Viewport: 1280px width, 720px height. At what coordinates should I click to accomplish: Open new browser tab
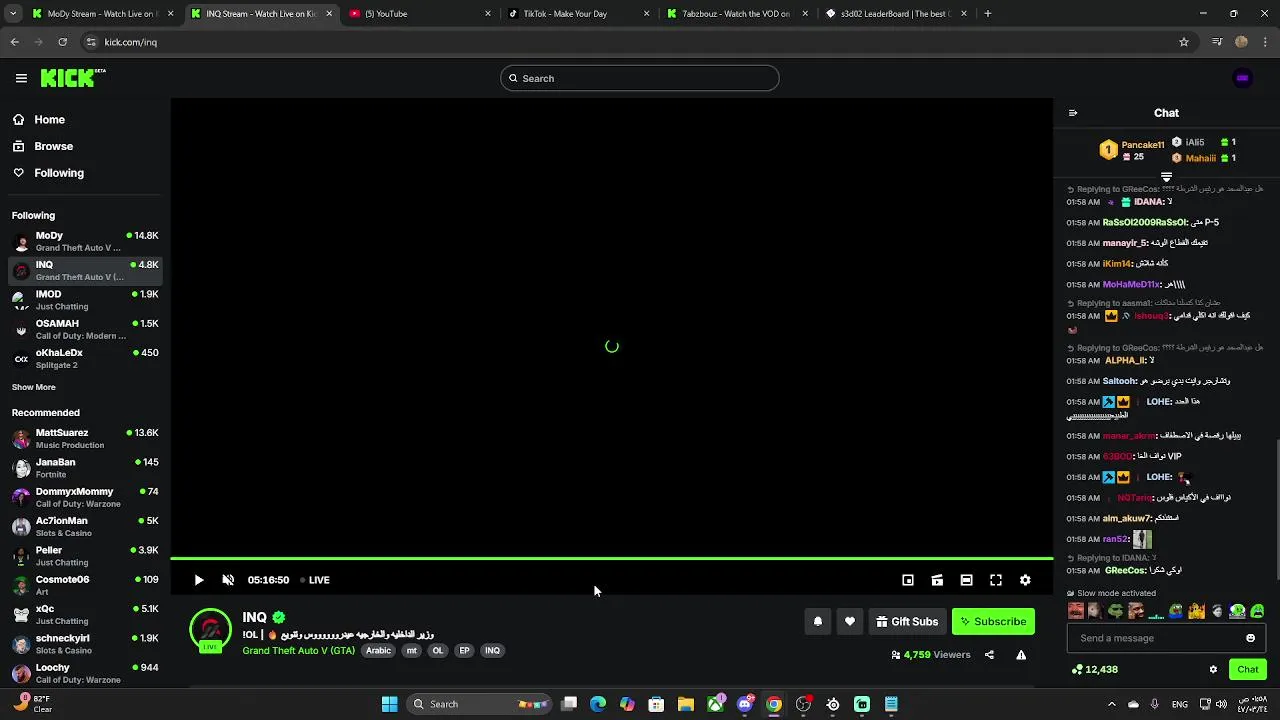[x=988, y=14]
